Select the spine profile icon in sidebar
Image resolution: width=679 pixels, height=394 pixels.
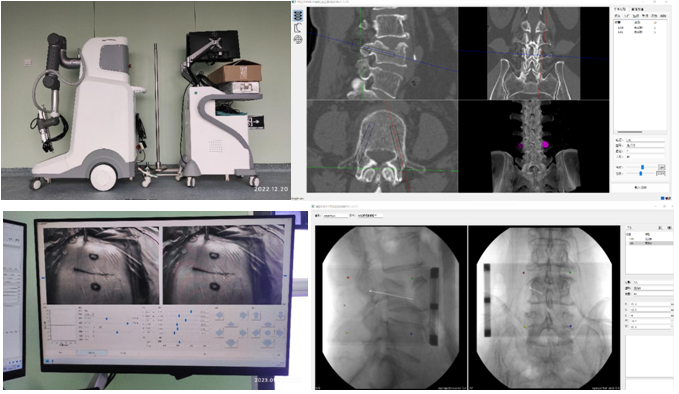(x=298, y=28)
